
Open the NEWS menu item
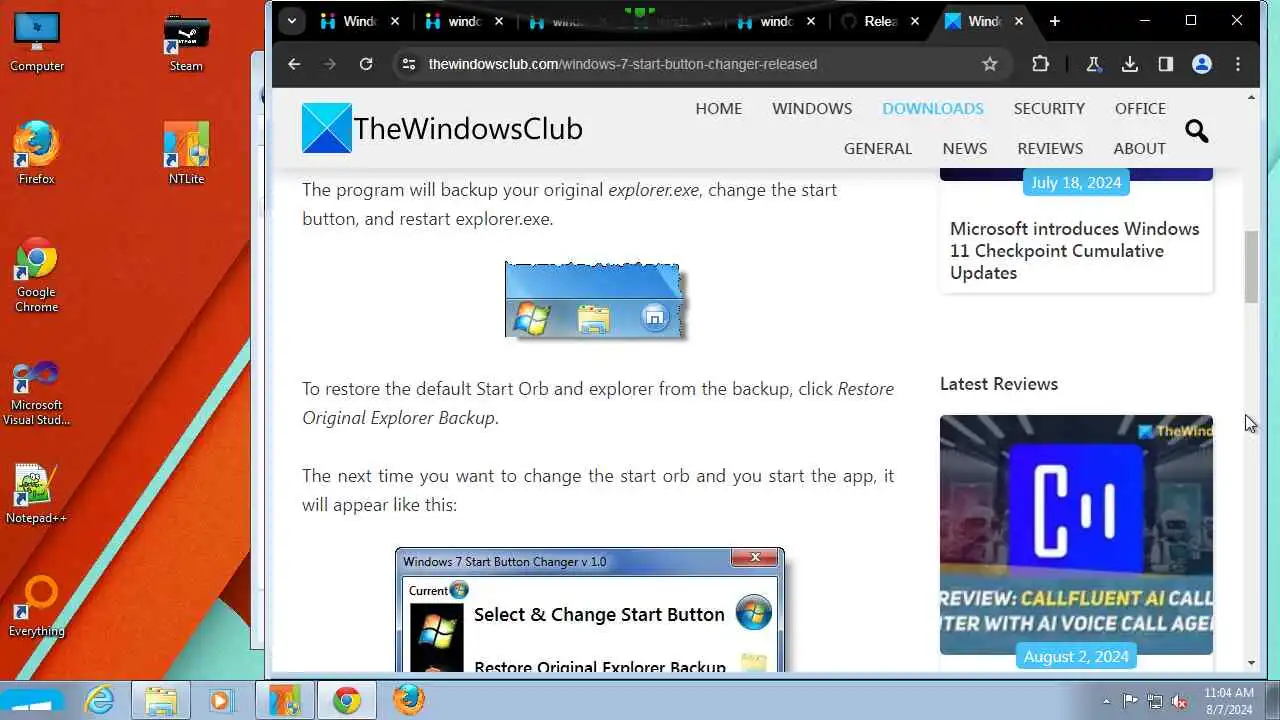tap(965, 148)
